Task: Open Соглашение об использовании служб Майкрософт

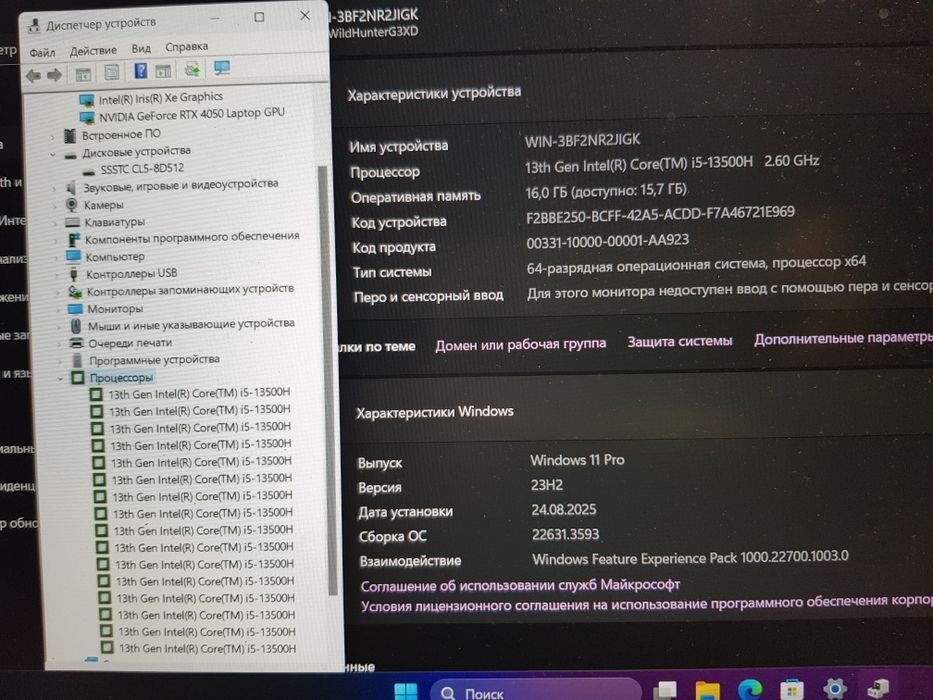Action: click(x=520, y=586)
